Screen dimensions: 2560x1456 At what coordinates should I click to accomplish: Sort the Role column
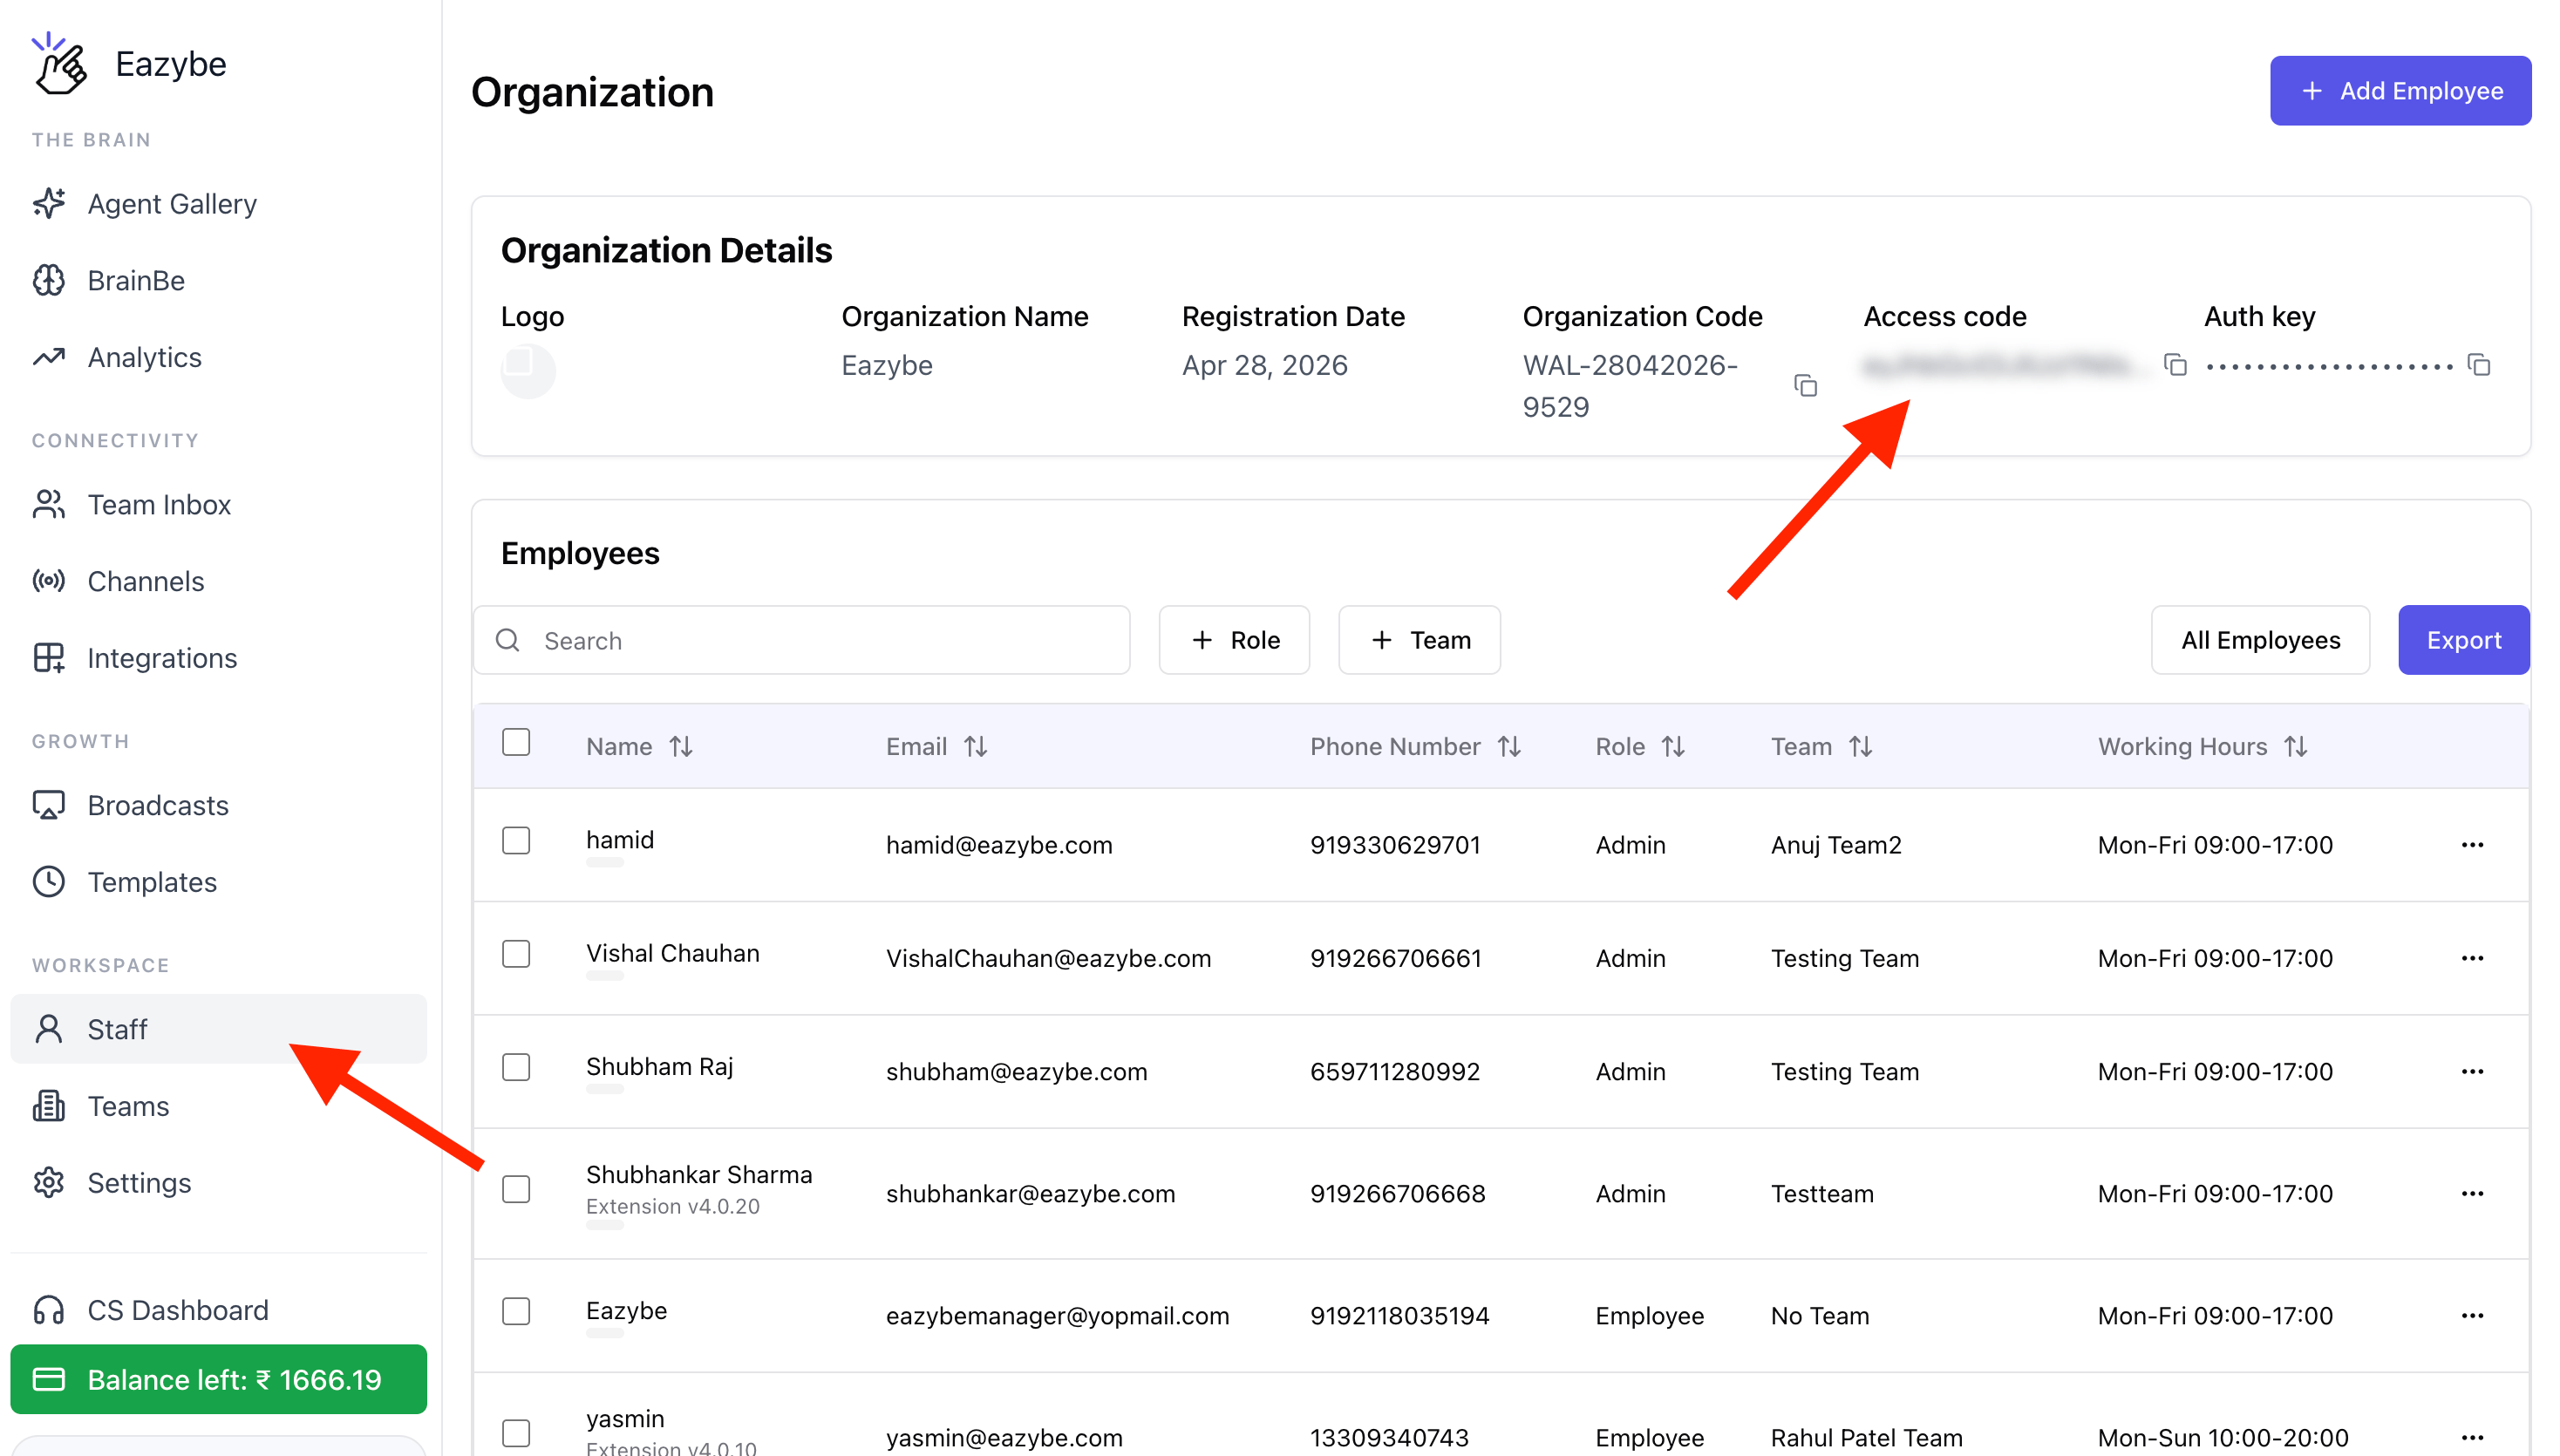pyautogui.click(x=1673, y=747)
